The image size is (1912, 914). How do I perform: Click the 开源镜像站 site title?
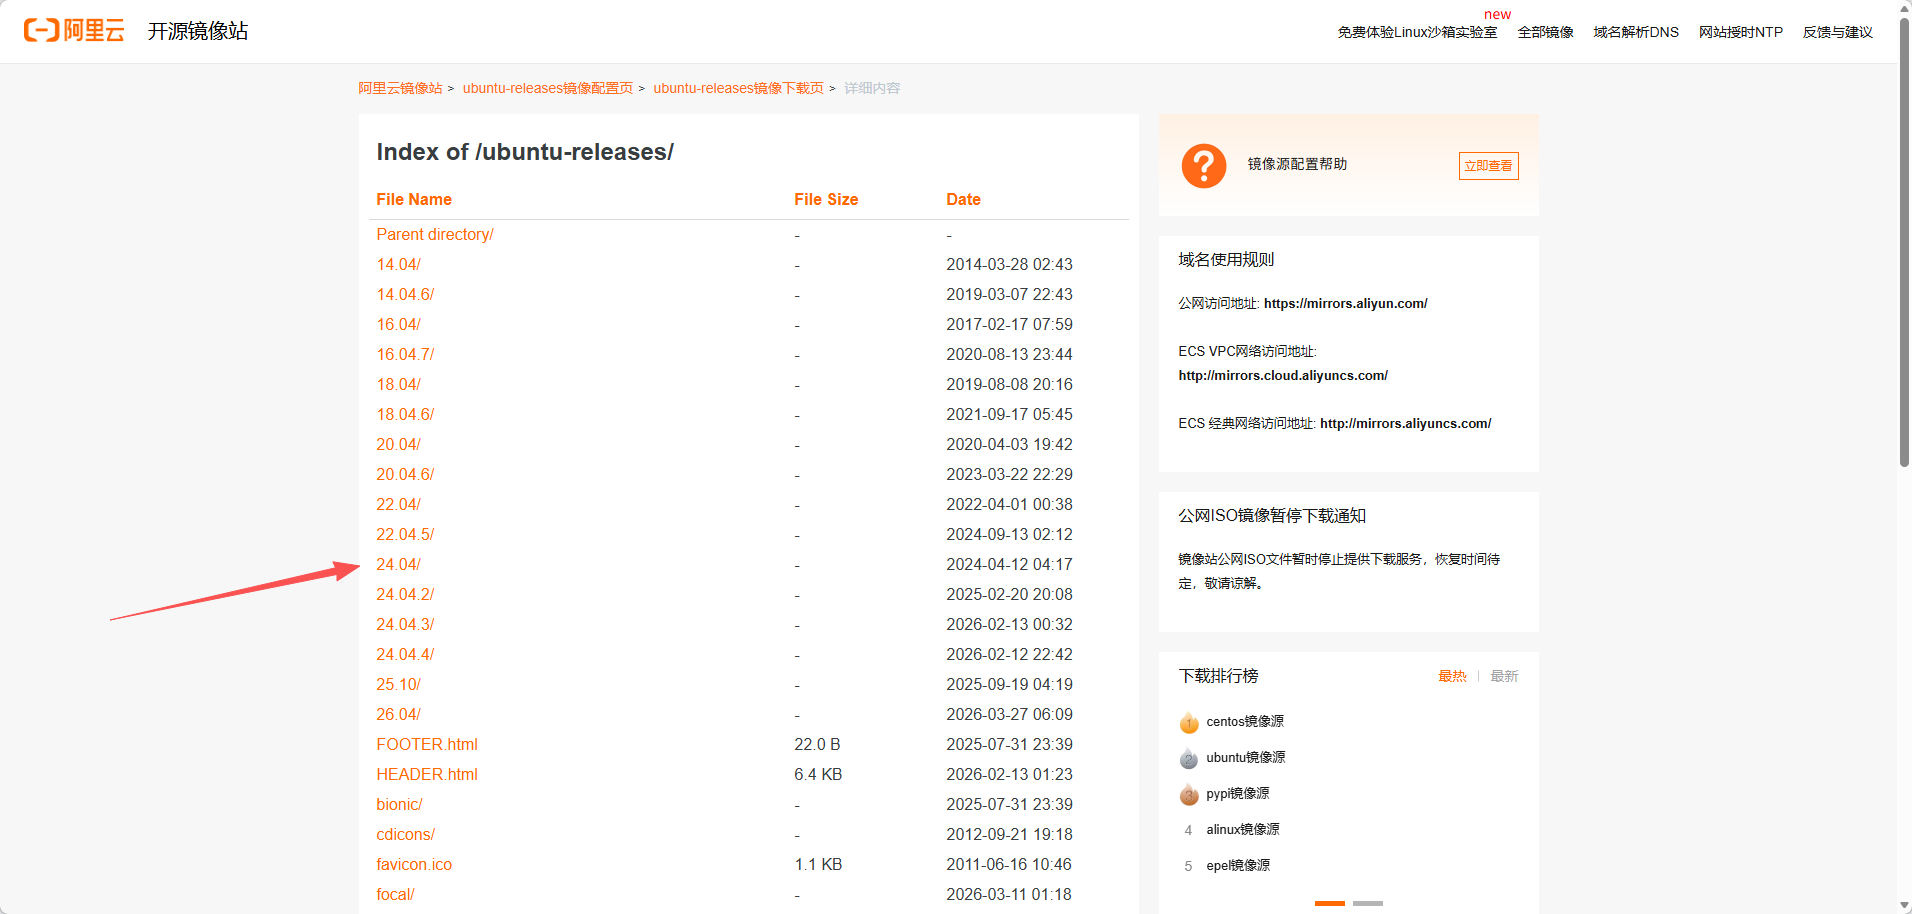tap(198, 31)
